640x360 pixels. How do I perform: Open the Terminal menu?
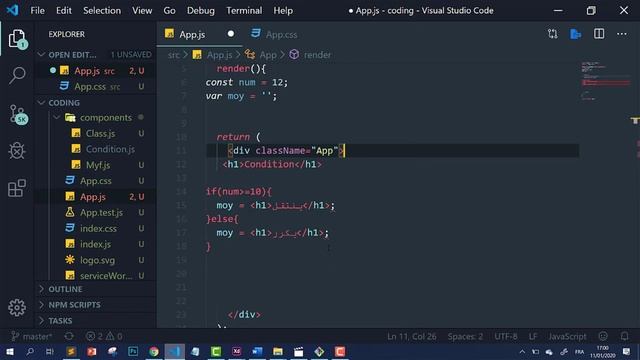244,11
